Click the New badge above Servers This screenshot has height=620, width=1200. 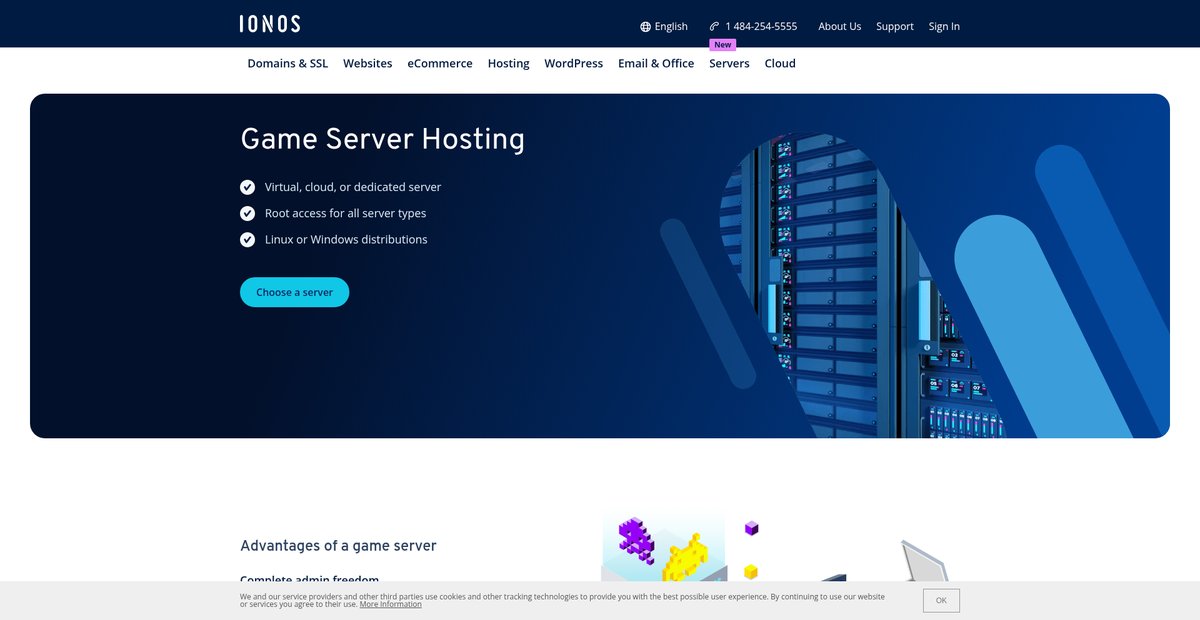point(723,45)
